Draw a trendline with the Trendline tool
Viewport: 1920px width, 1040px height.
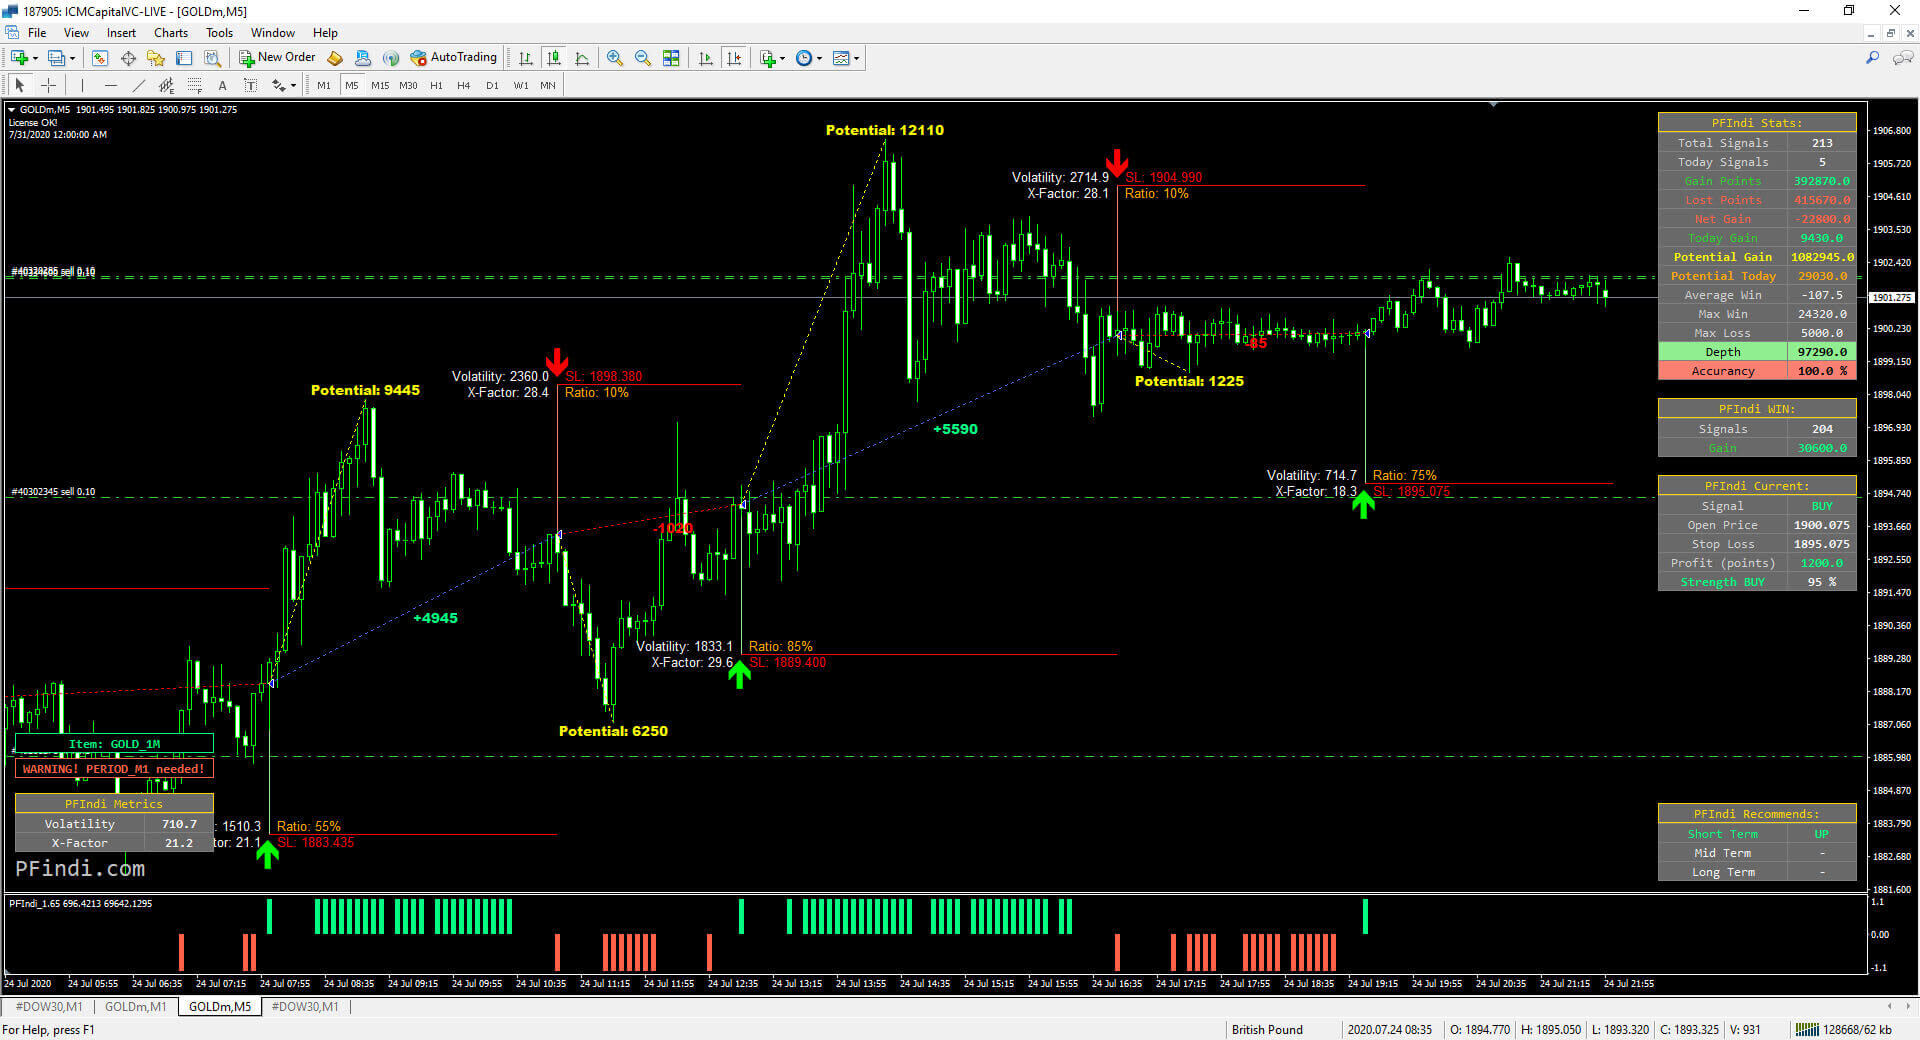[139, 85]
